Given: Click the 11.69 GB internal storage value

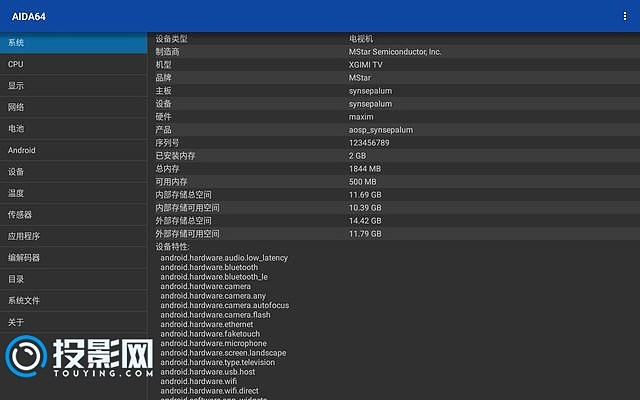Looking at the screenshot, I should (365, 195).
